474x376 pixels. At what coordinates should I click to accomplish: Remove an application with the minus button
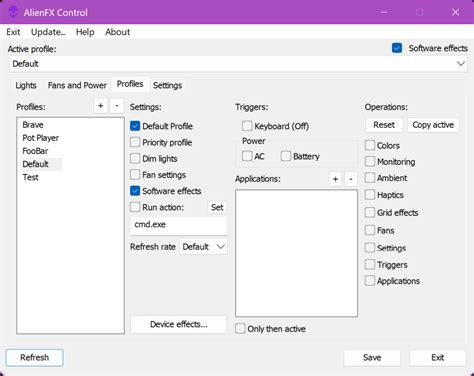pyautogui.click(x=351, y=179)
